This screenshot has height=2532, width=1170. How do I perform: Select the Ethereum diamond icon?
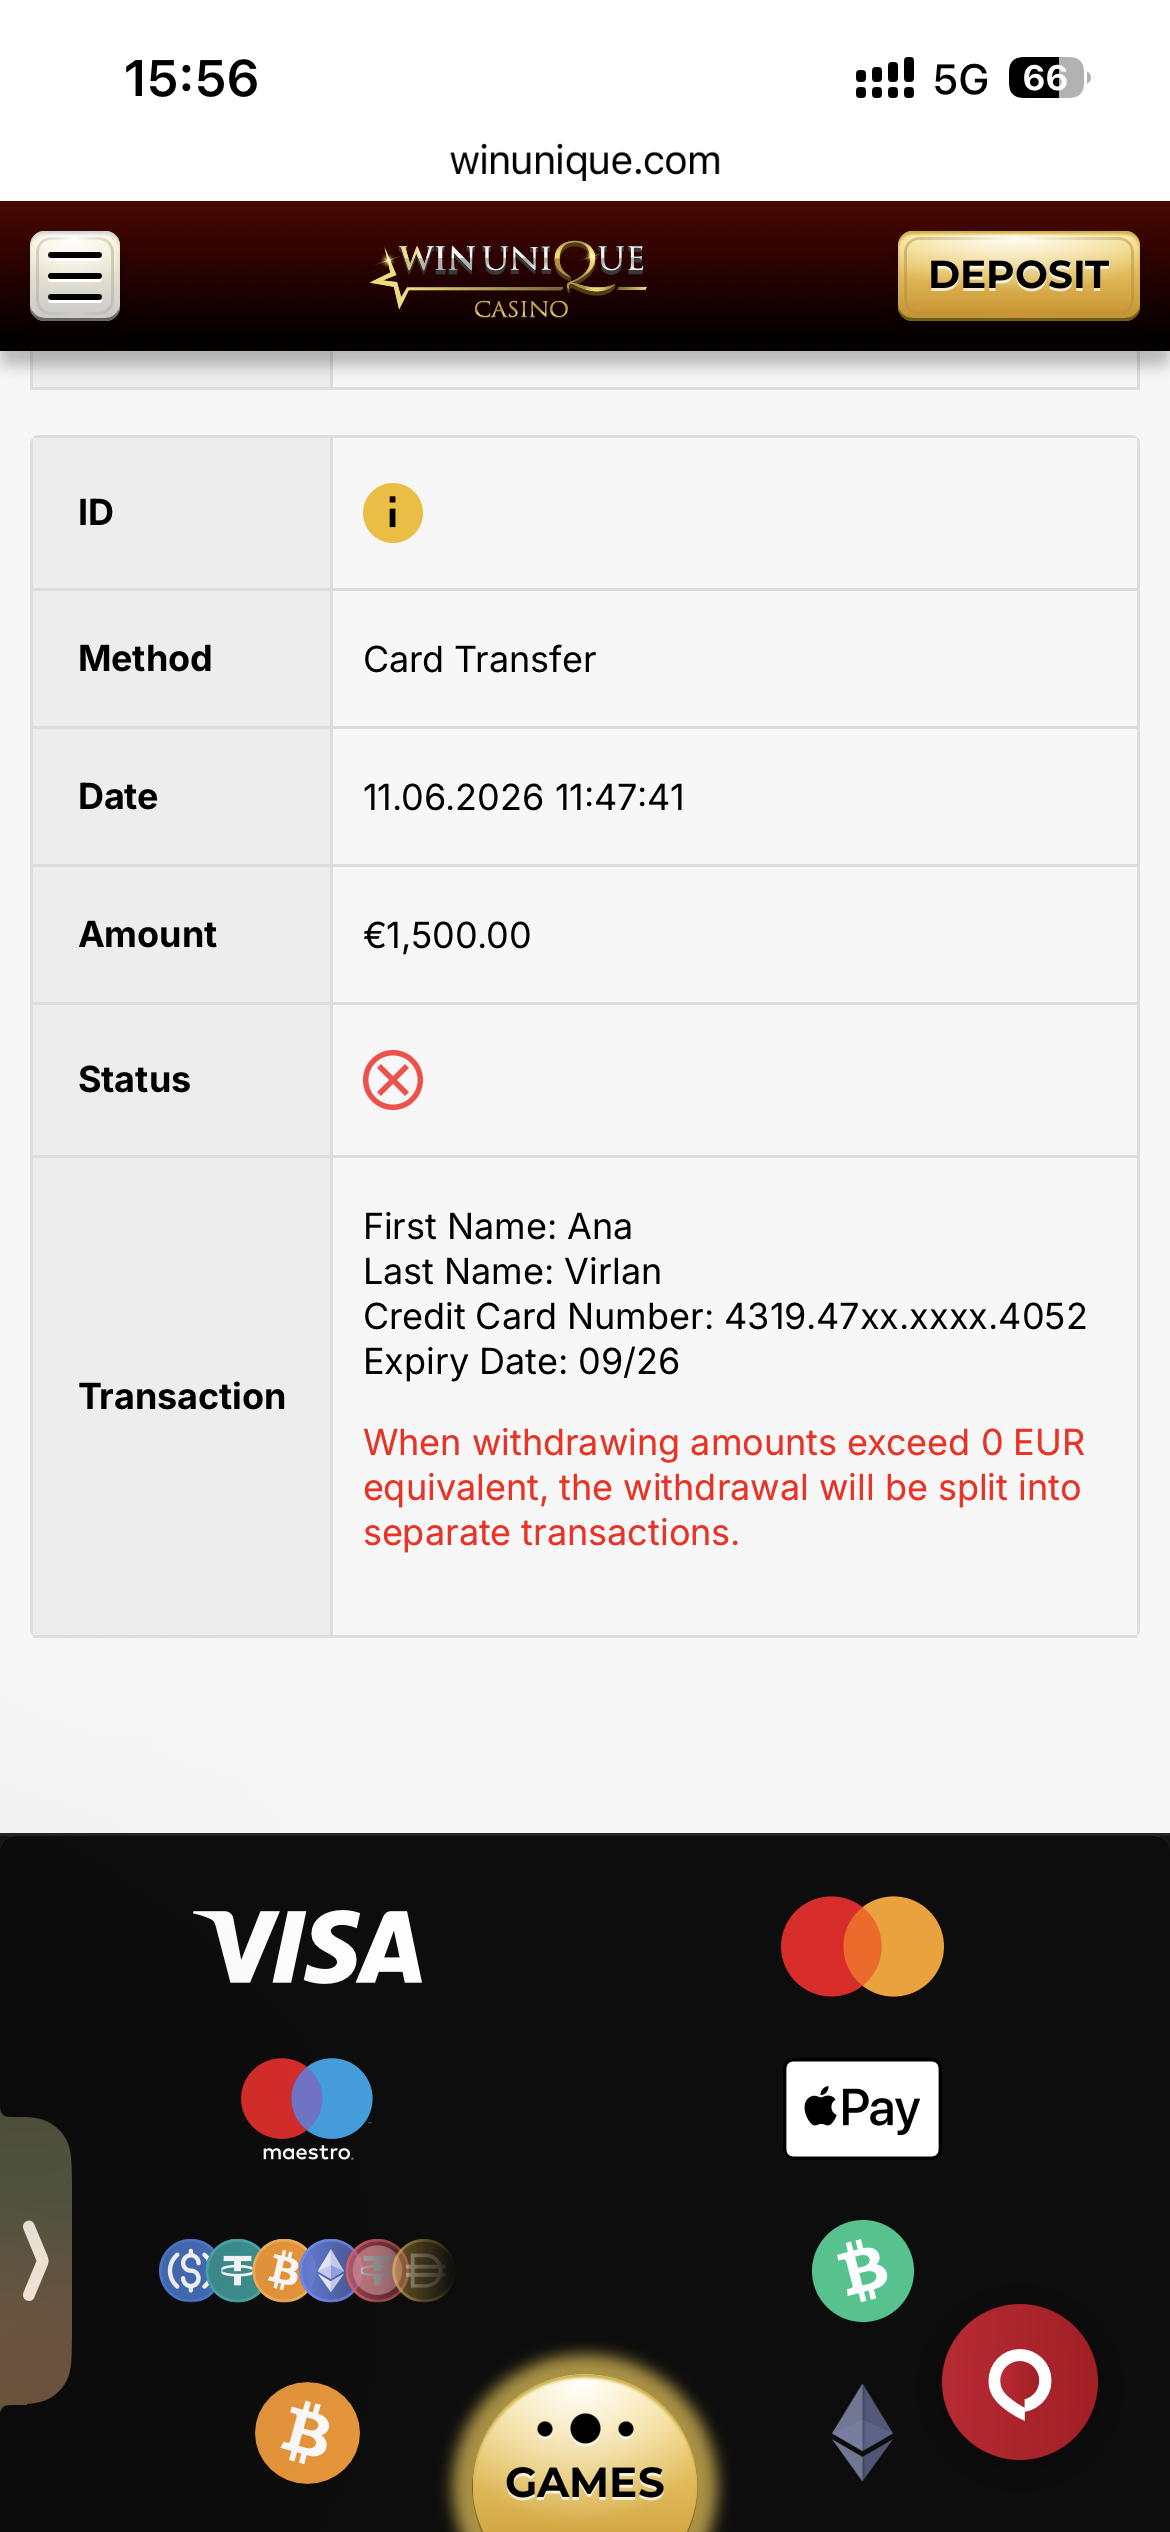(862, 2433)
